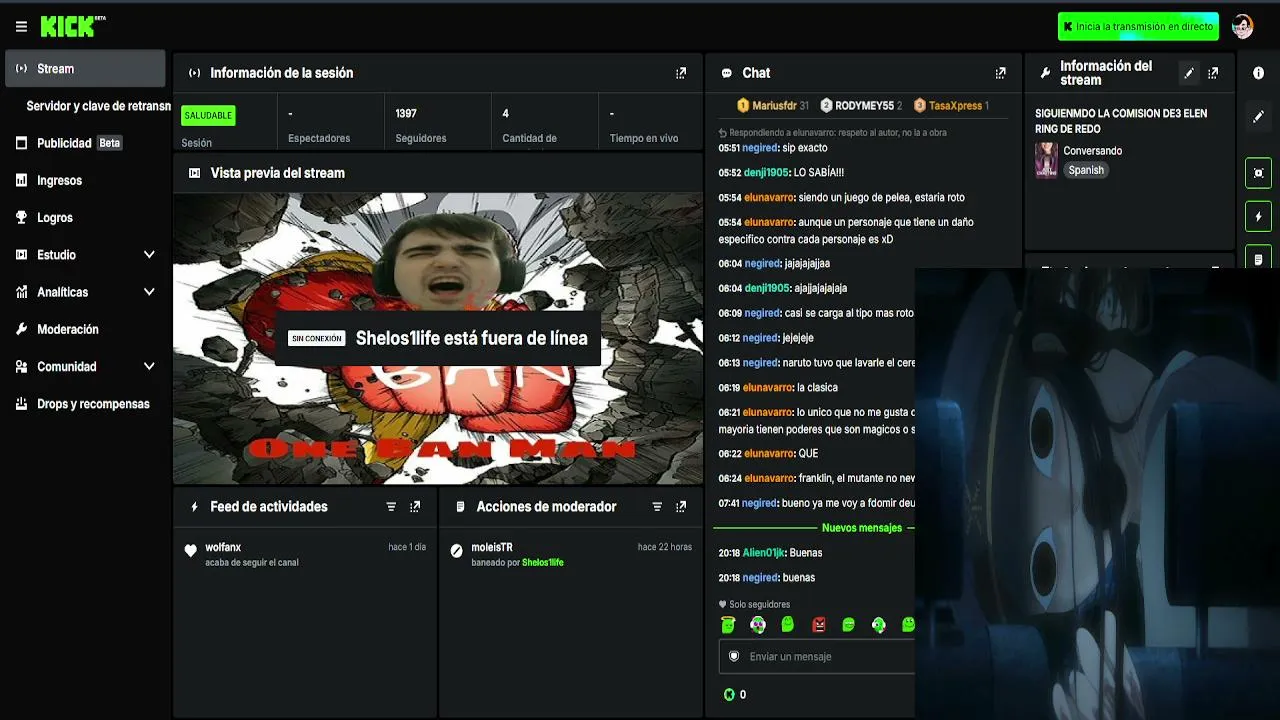
Task: Click the Kick logo
Action: pos(73,27)
